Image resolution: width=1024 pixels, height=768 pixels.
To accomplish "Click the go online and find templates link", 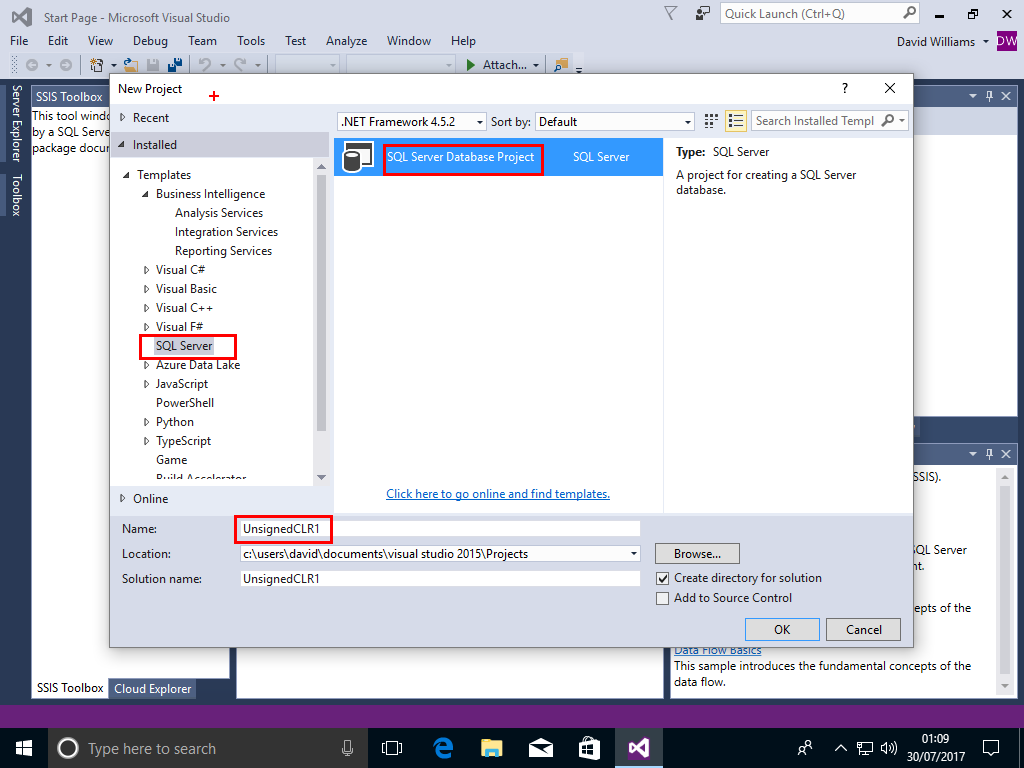I will 498,494.
